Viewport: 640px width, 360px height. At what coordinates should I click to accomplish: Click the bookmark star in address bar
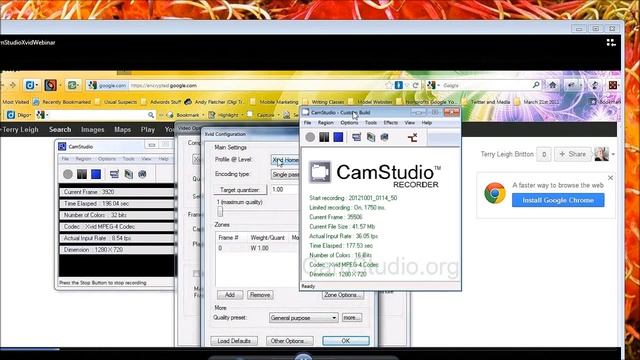pyautogui.click(x=389, y=85)
